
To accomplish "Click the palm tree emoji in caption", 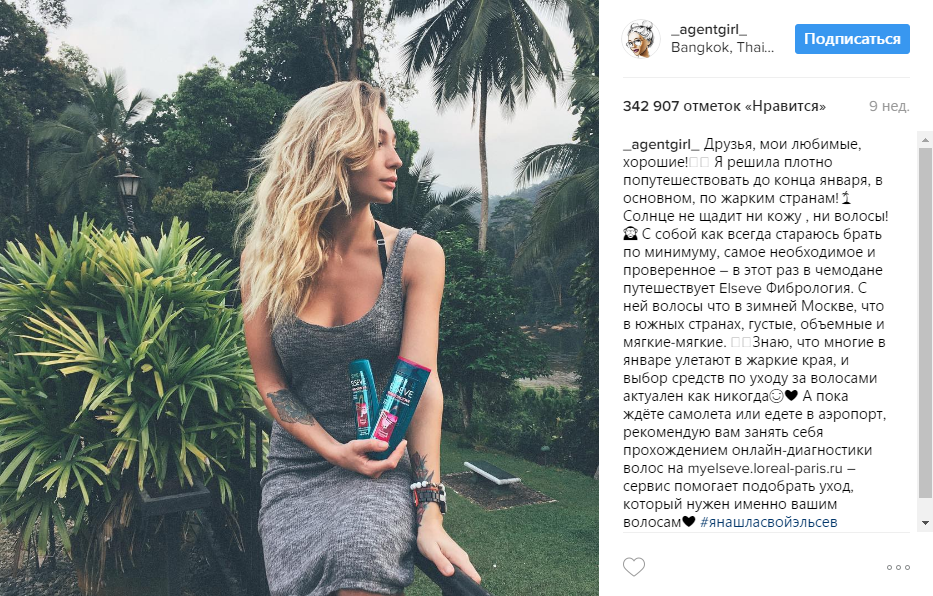I will [846, 198].
